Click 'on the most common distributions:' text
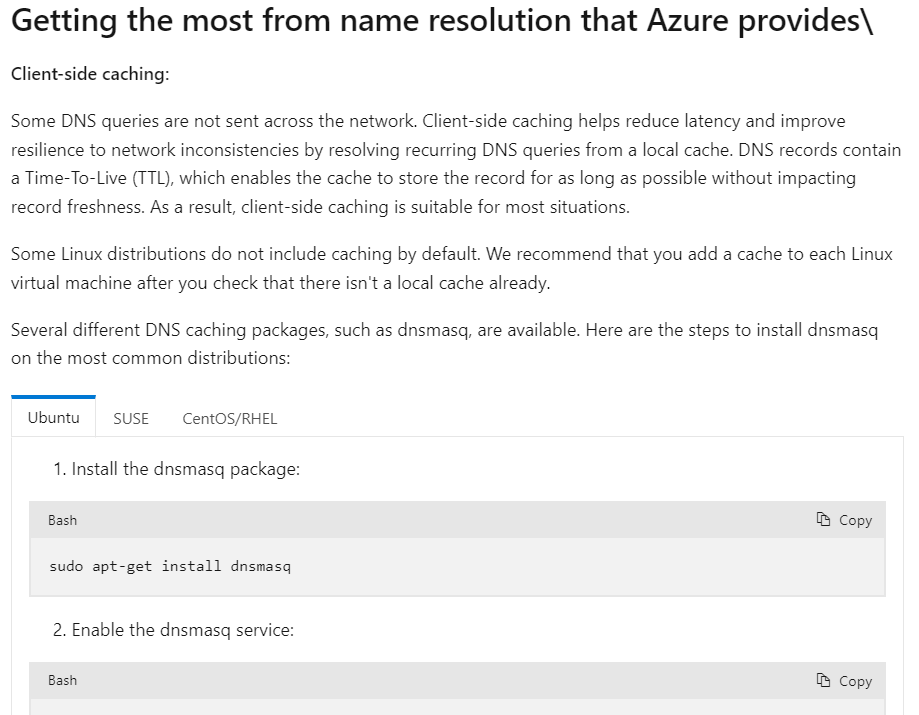The width and height of the screenshot is (919, 715). coord(151,357)
